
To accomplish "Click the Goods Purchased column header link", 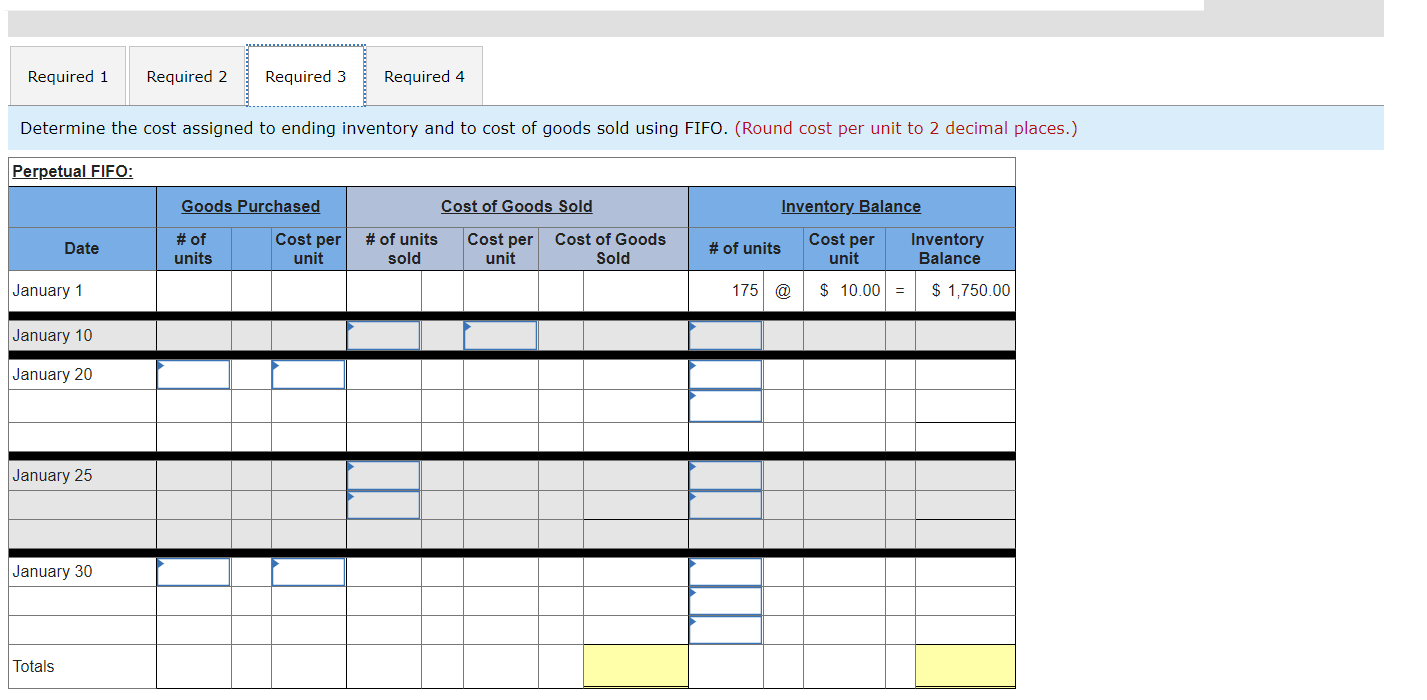I will point(251,206).
